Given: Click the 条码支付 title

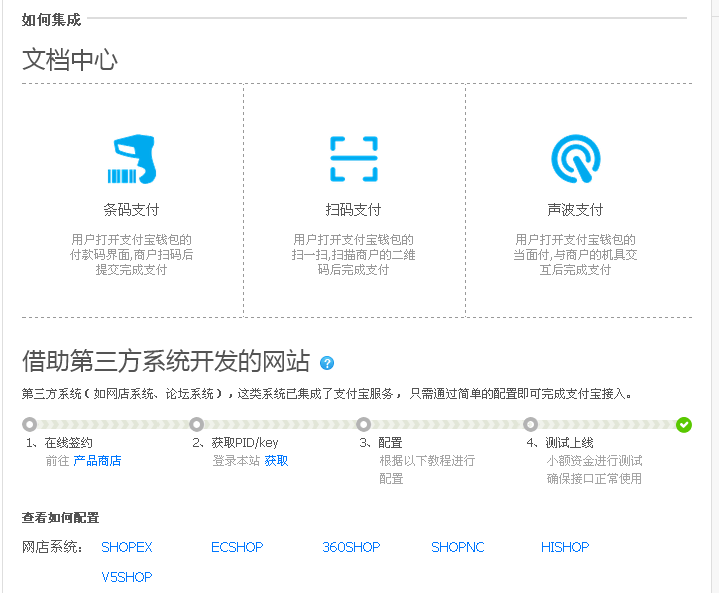Looking at the screenshot, I should [131, 210].
